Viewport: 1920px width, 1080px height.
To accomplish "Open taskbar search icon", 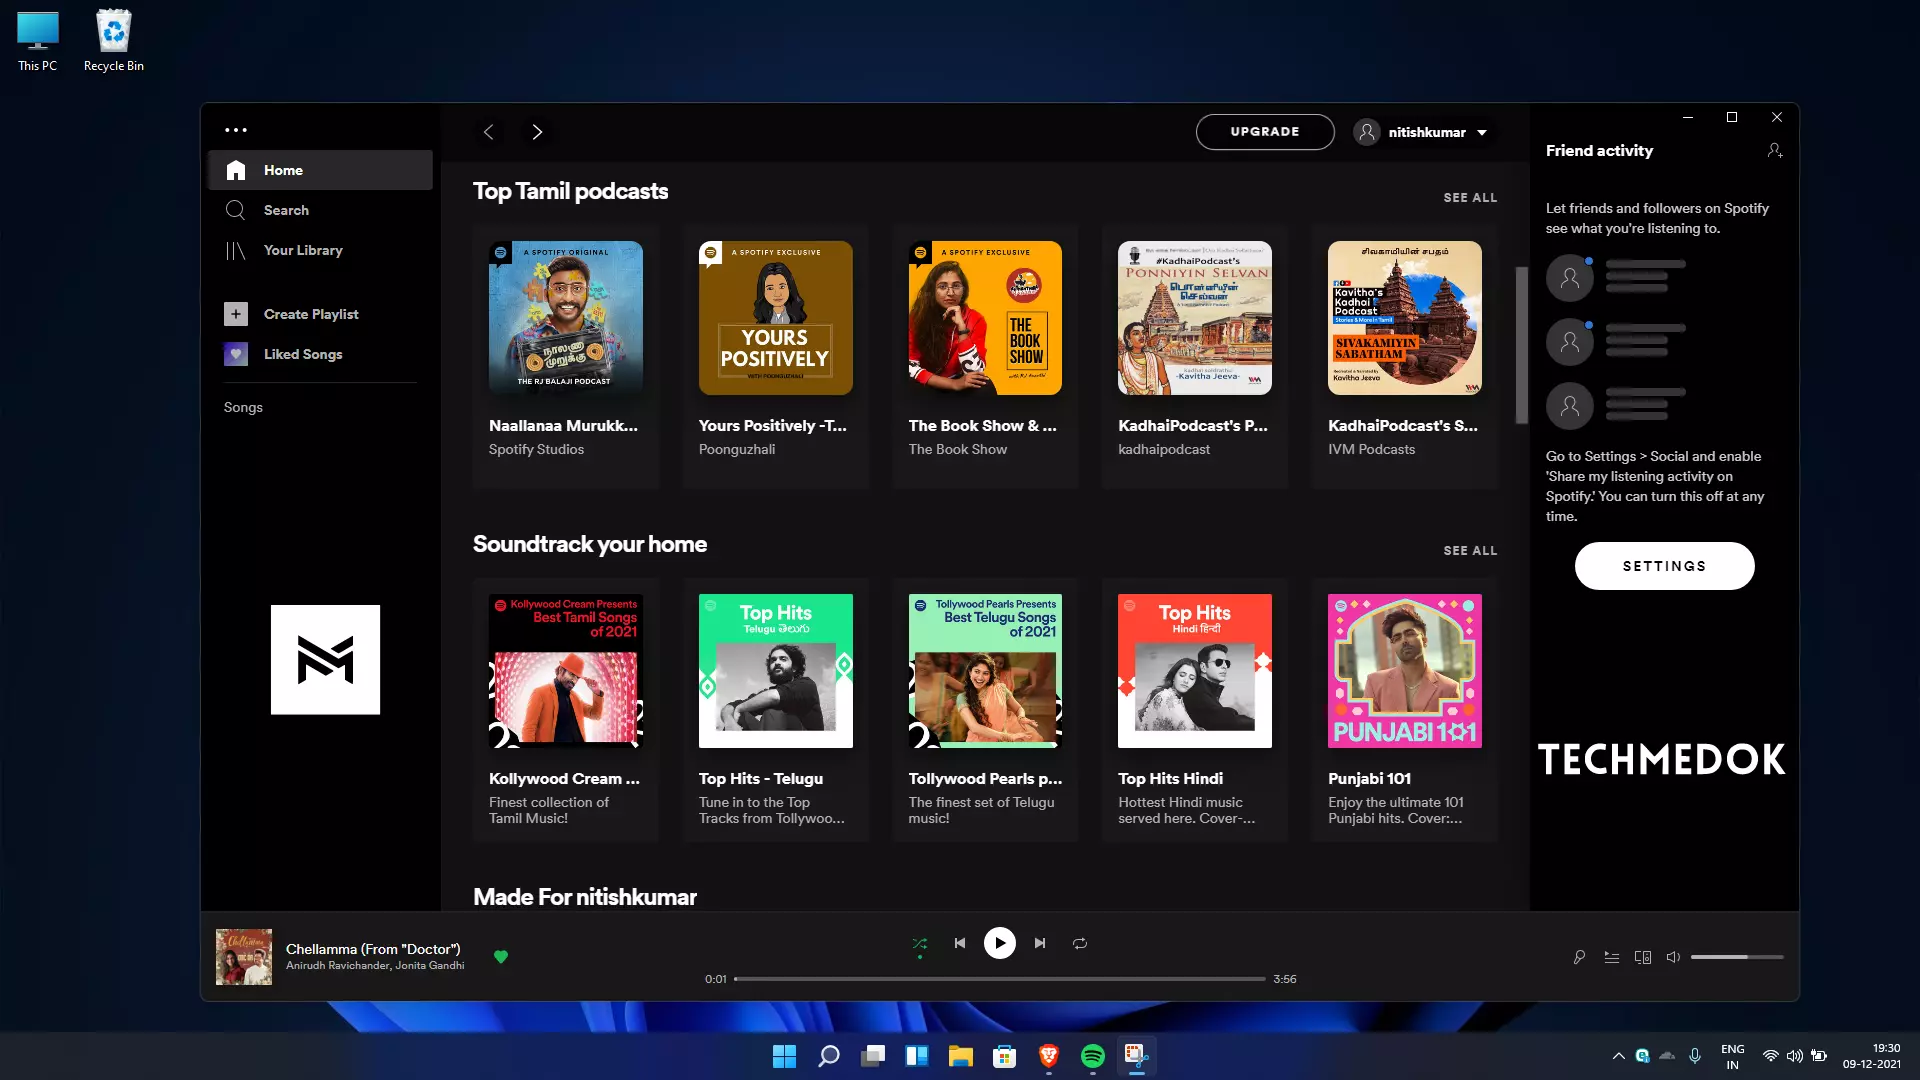I will pyautogui.click(x=829, y=1056).
